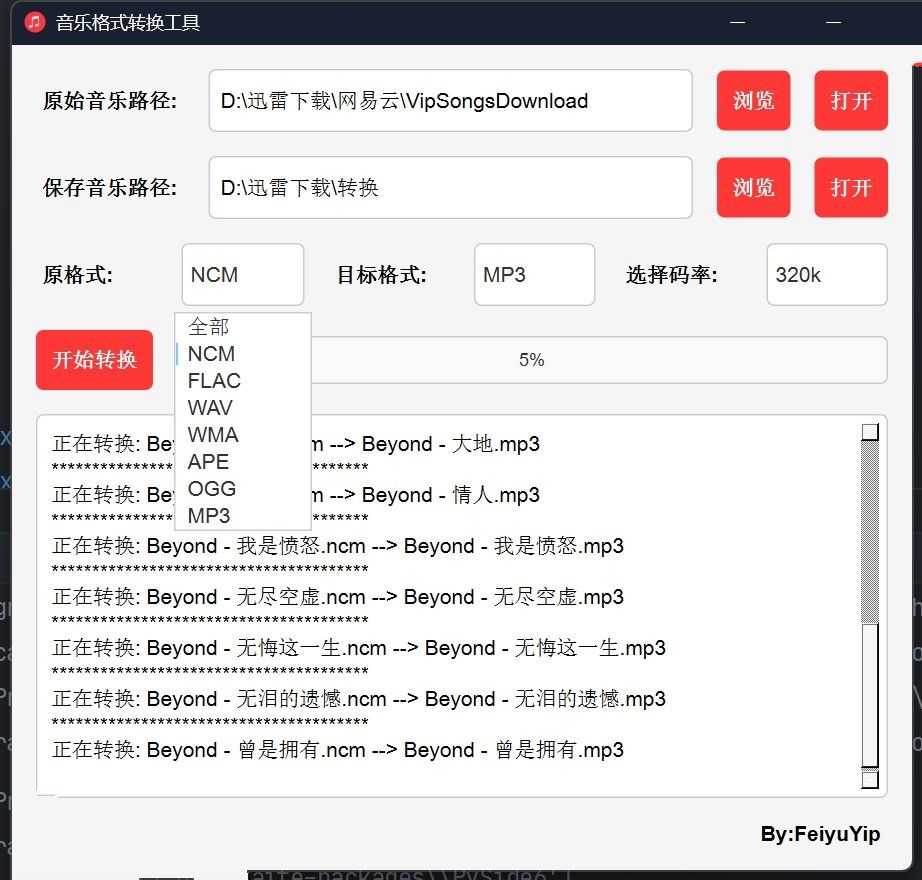Select WMA from the format list
922x880 pixels.
213,435
